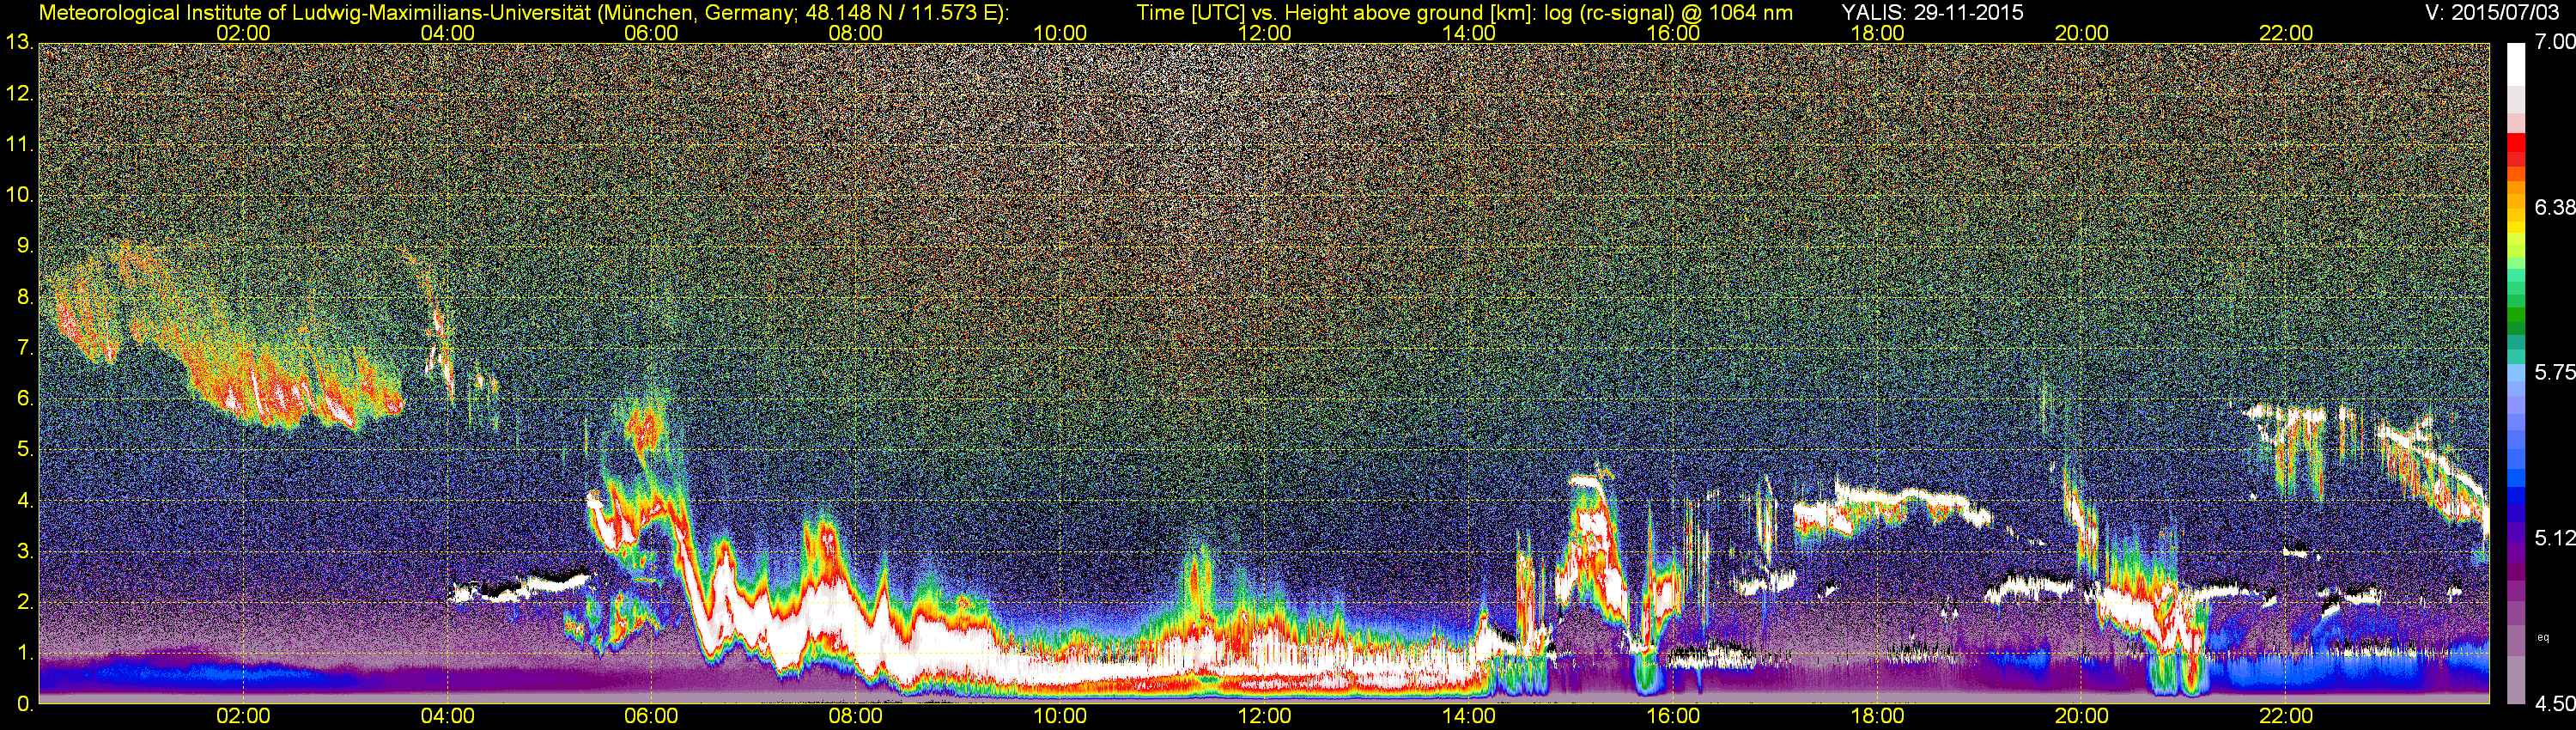Click the 02:00 label on top time axis
2576x730 pixels.
coord(243,33)
